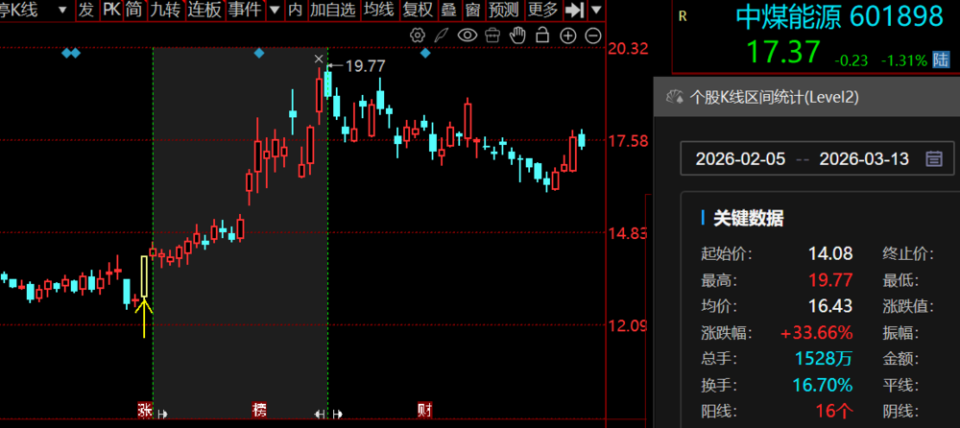Screen dimensions: 960x428
Task: Click the 均价 value 16.43
Action: coord(830,306)
